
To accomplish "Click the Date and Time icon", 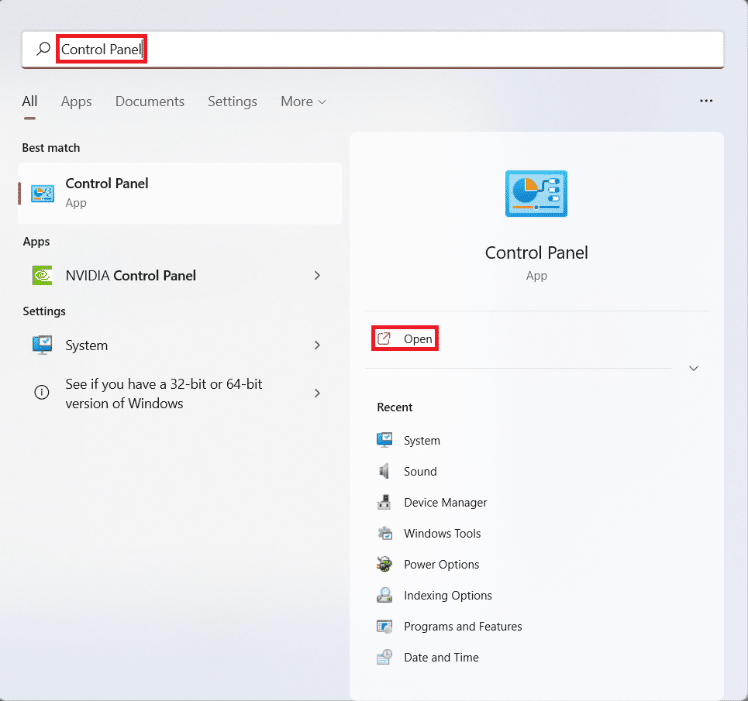I will (384, 657).
